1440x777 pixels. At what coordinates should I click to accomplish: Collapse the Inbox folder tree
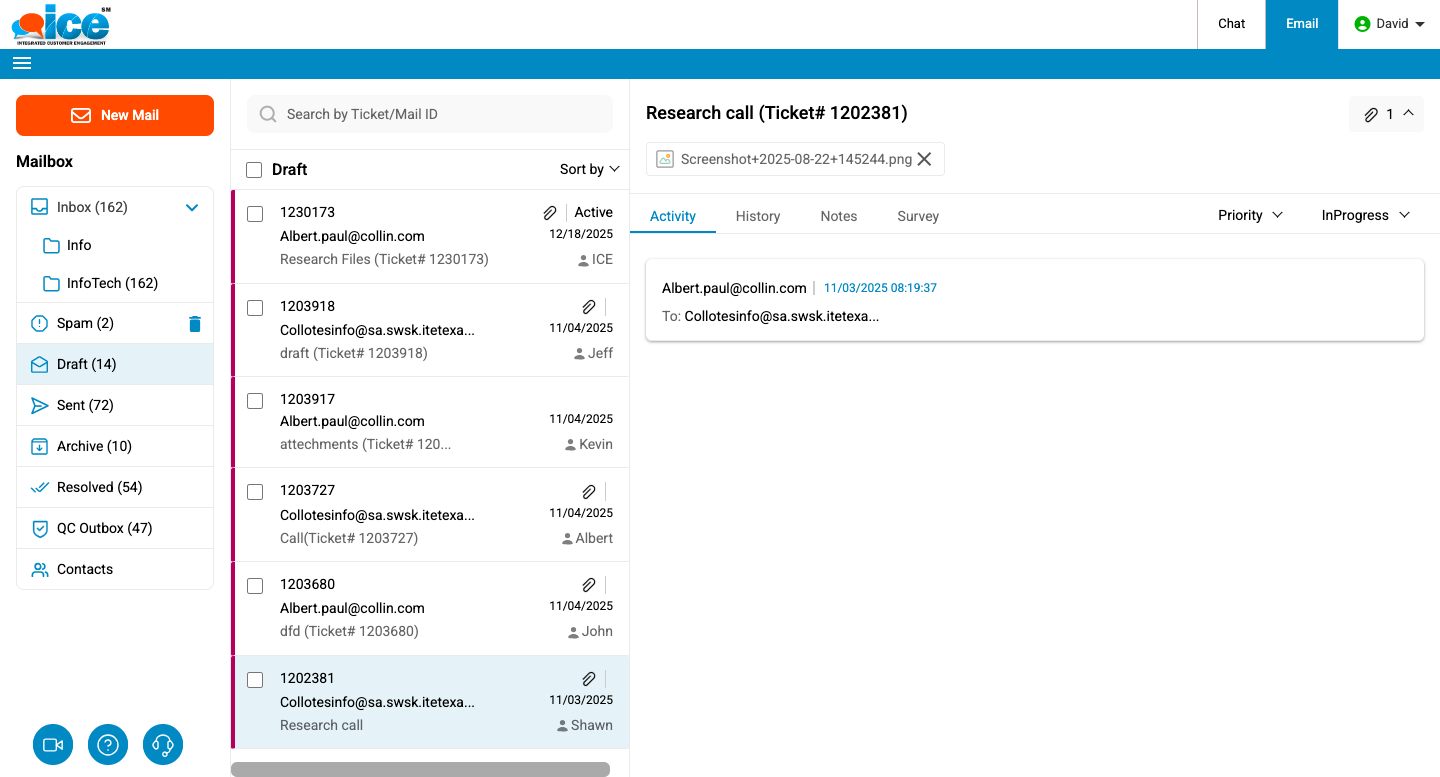tap(192, 207)
